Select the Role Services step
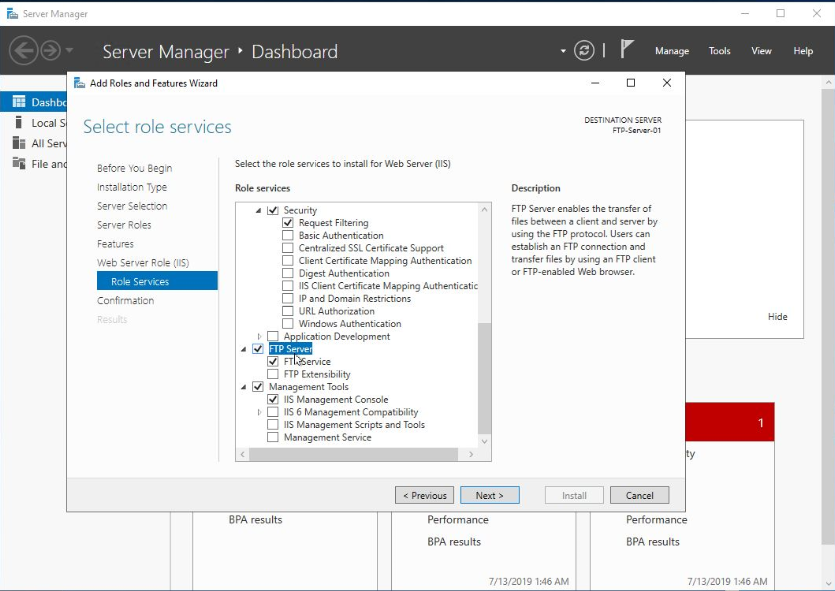Screen dimensions: 835x591 [157, 281]
